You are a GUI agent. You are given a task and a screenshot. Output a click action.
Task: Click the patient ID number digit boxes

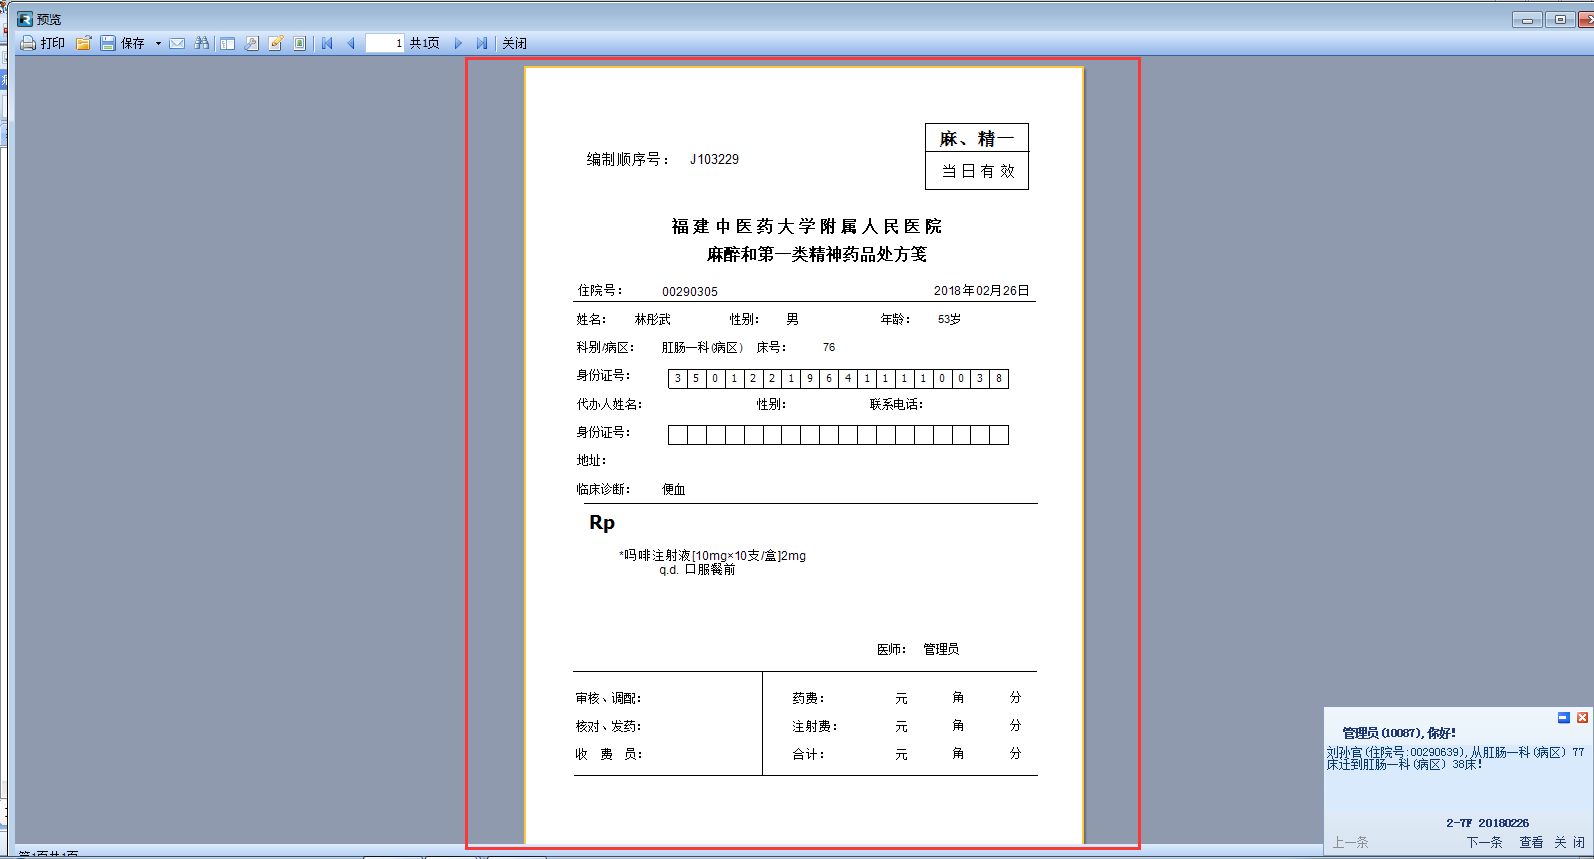[x=838, y=379]
